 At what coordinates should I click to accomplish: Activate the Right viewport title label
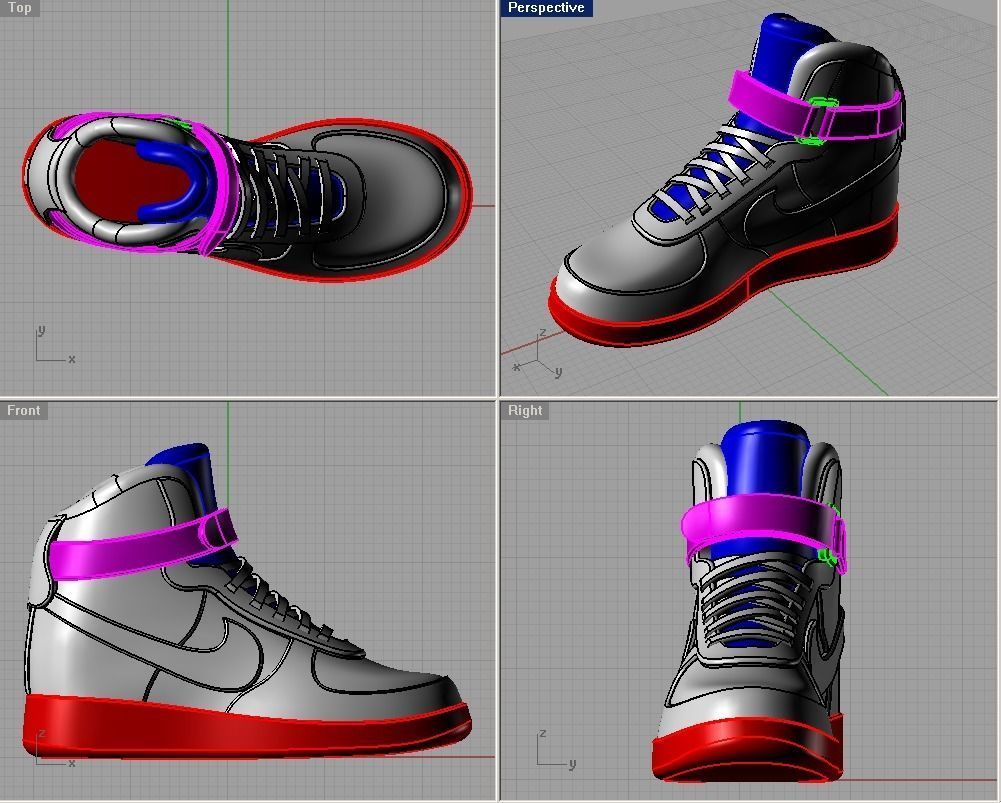click(x=525, y=410)
